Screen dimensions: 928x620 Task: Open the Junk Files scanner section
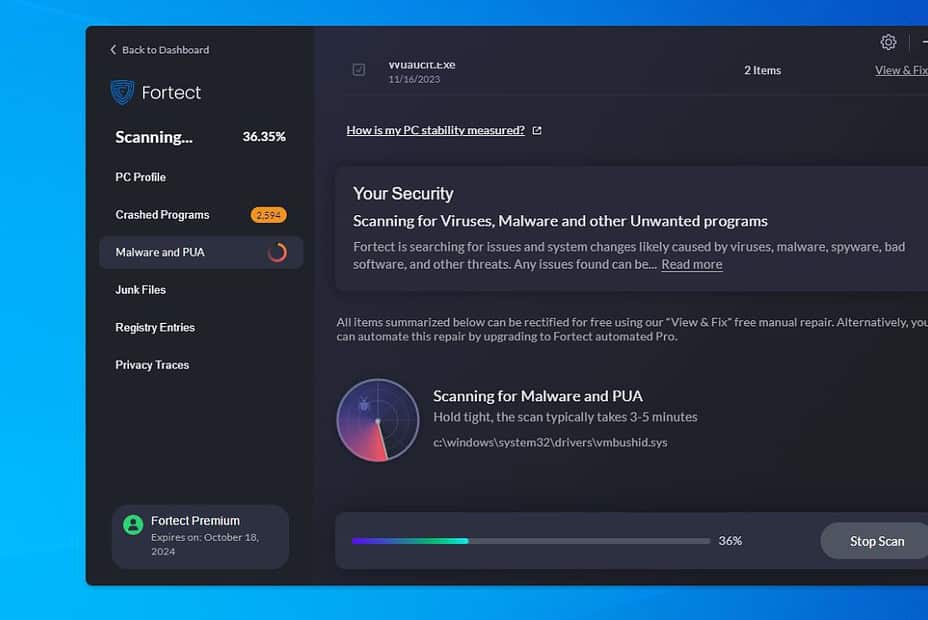[x=140, y=289]
